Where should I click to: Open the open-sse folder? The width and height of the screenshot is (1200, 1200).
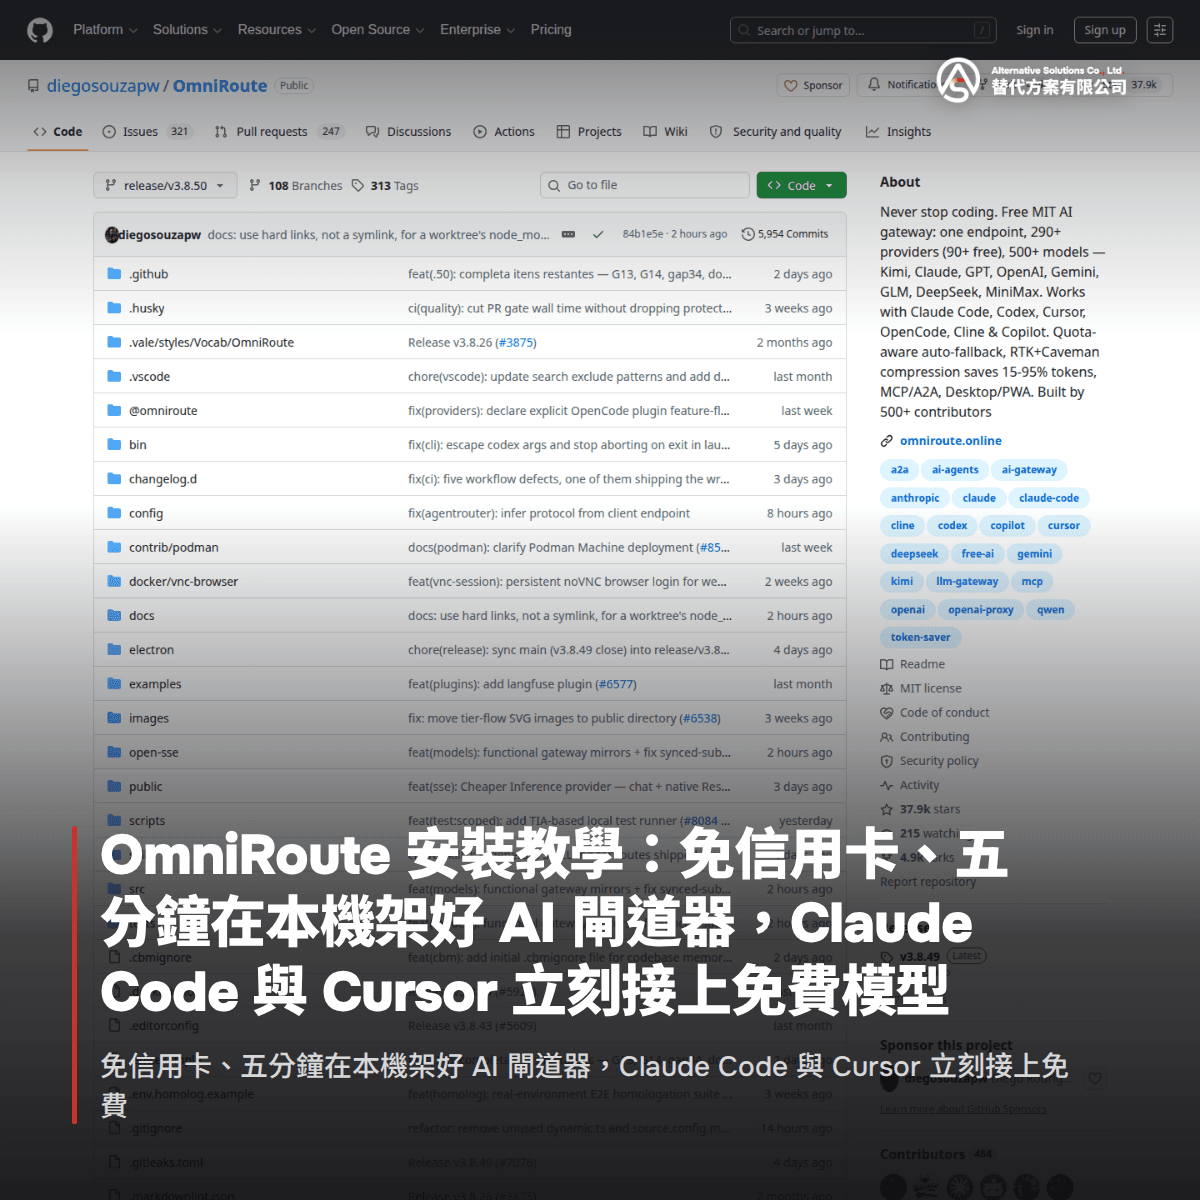154,753
